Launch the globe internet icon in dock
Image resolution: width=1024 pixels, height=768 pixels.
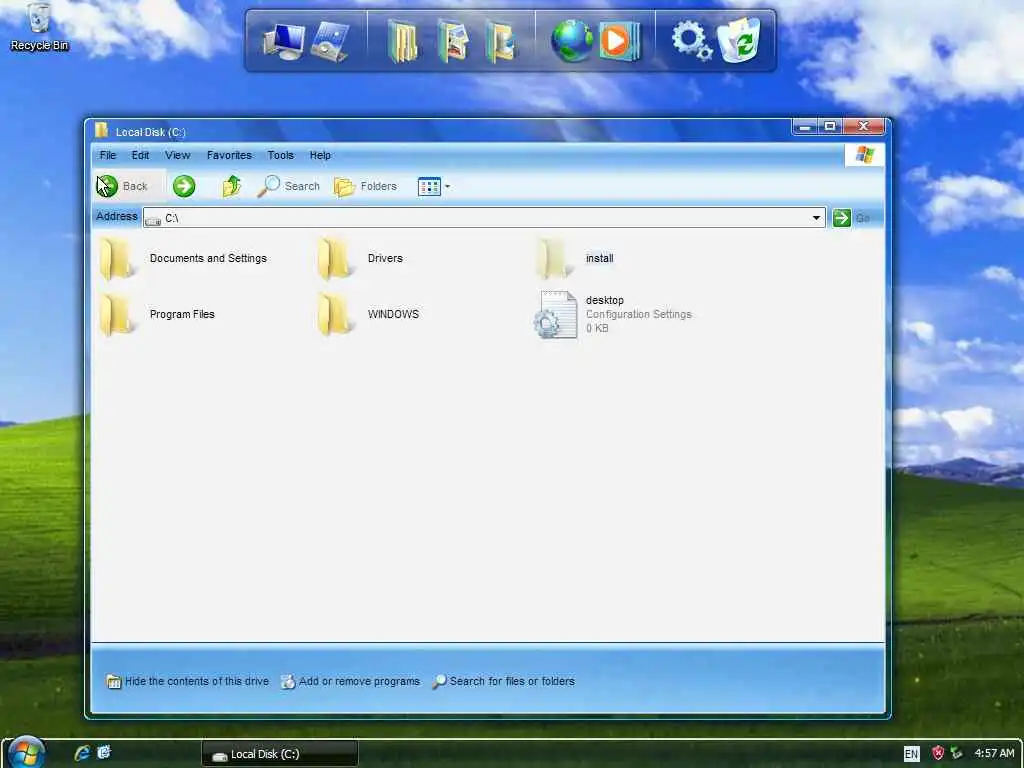[571, 40]
